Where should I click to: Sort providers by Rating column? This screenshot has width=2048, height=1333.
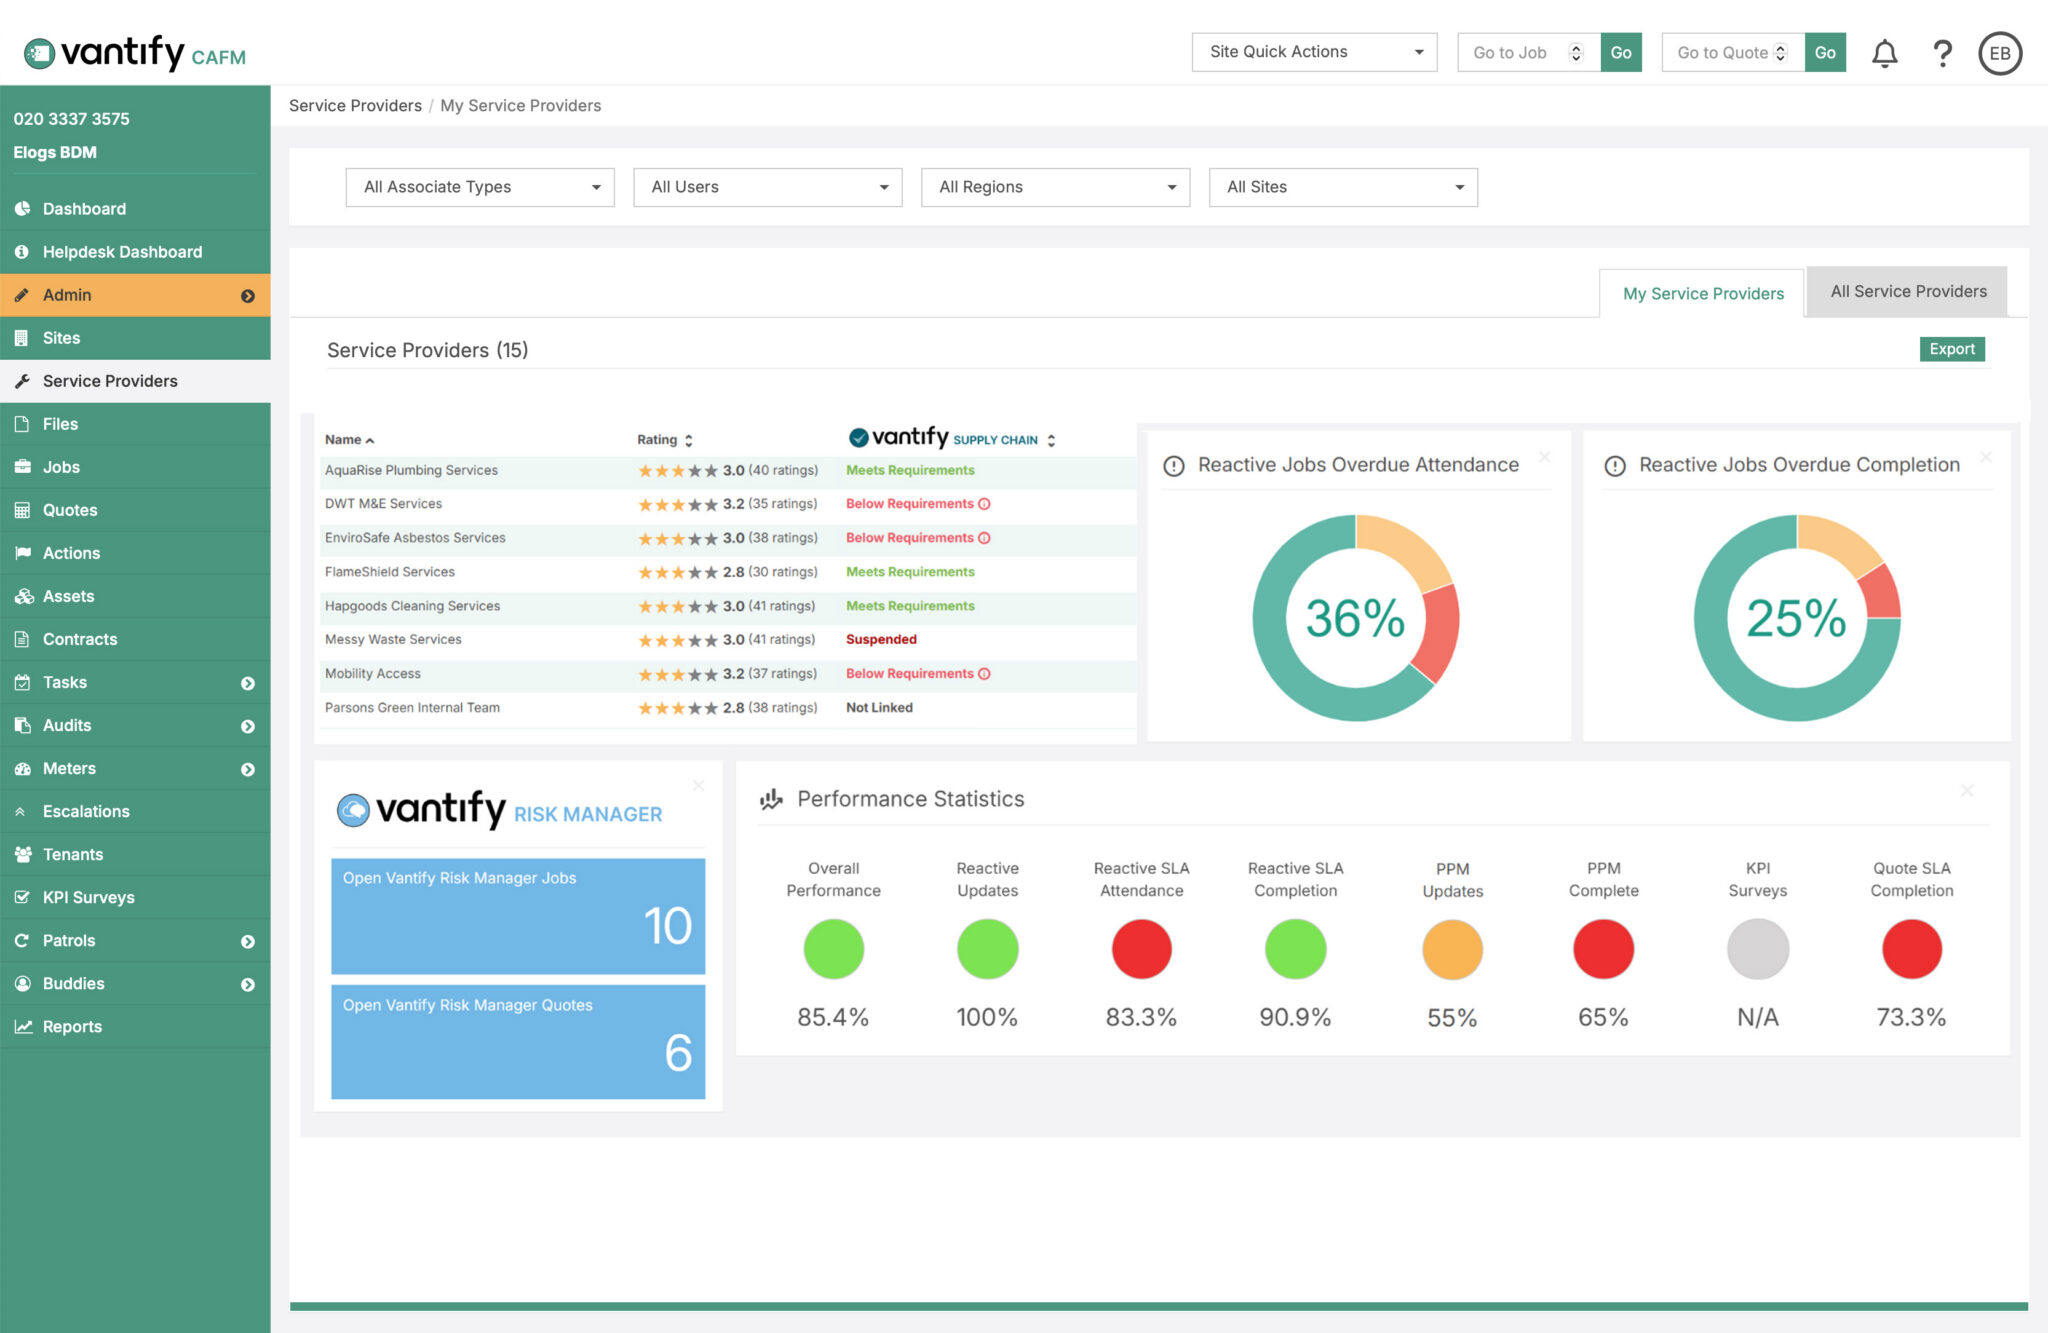pos(665,440)
